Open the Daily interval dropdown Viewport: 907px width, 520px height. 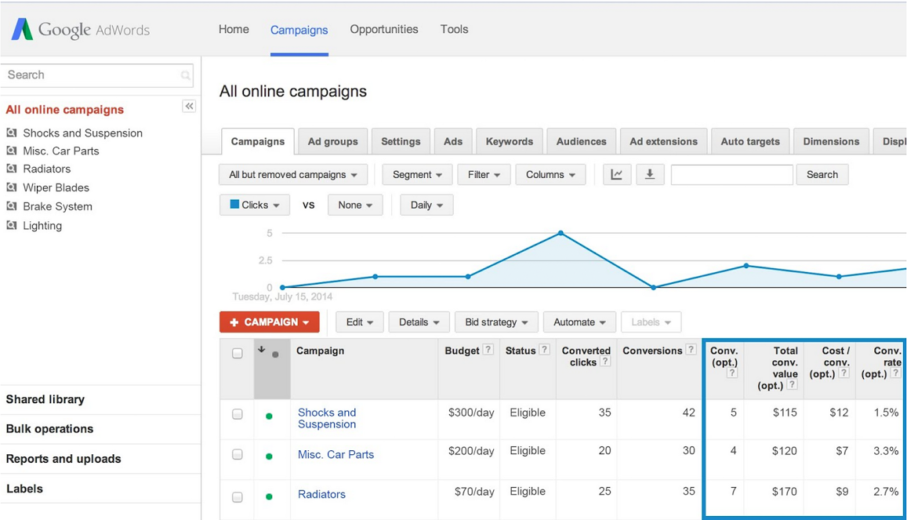(426, 205)
